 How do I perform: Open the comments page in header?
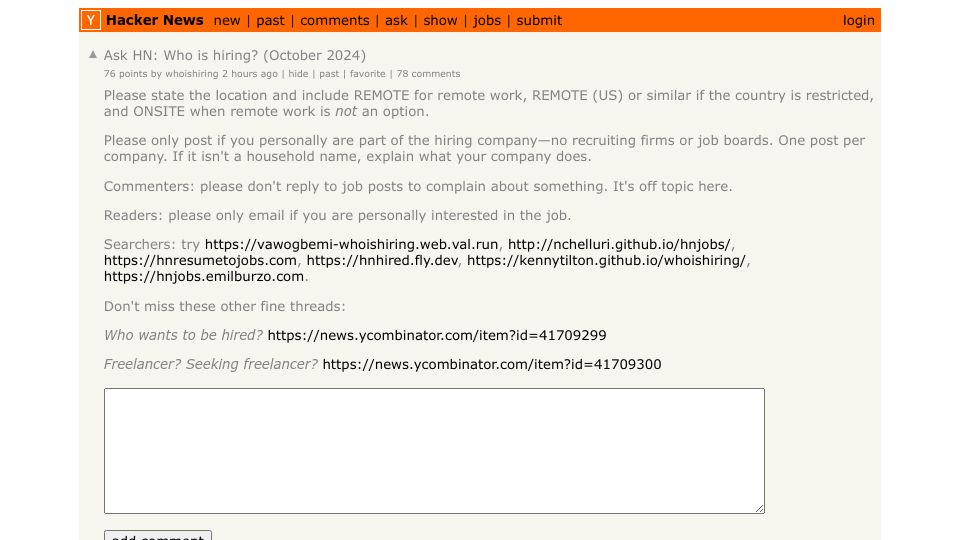(x=334, y=20)
